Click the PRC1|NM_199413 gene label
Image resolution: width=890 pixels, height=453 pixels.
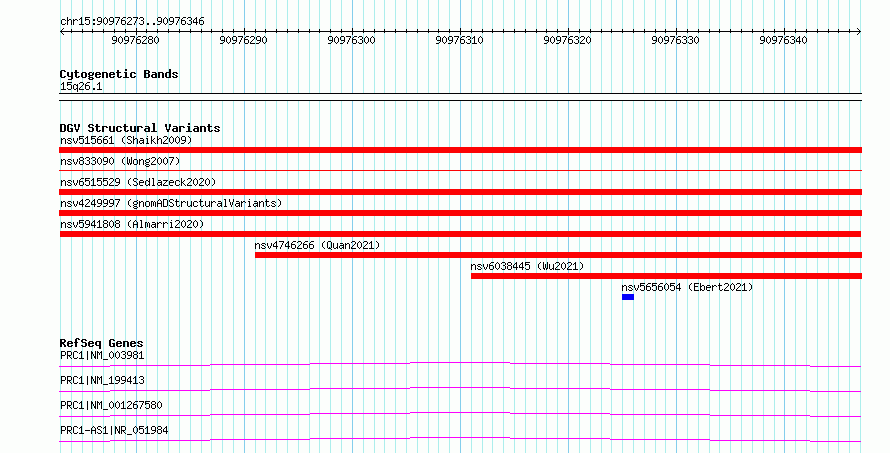point(102,380)
